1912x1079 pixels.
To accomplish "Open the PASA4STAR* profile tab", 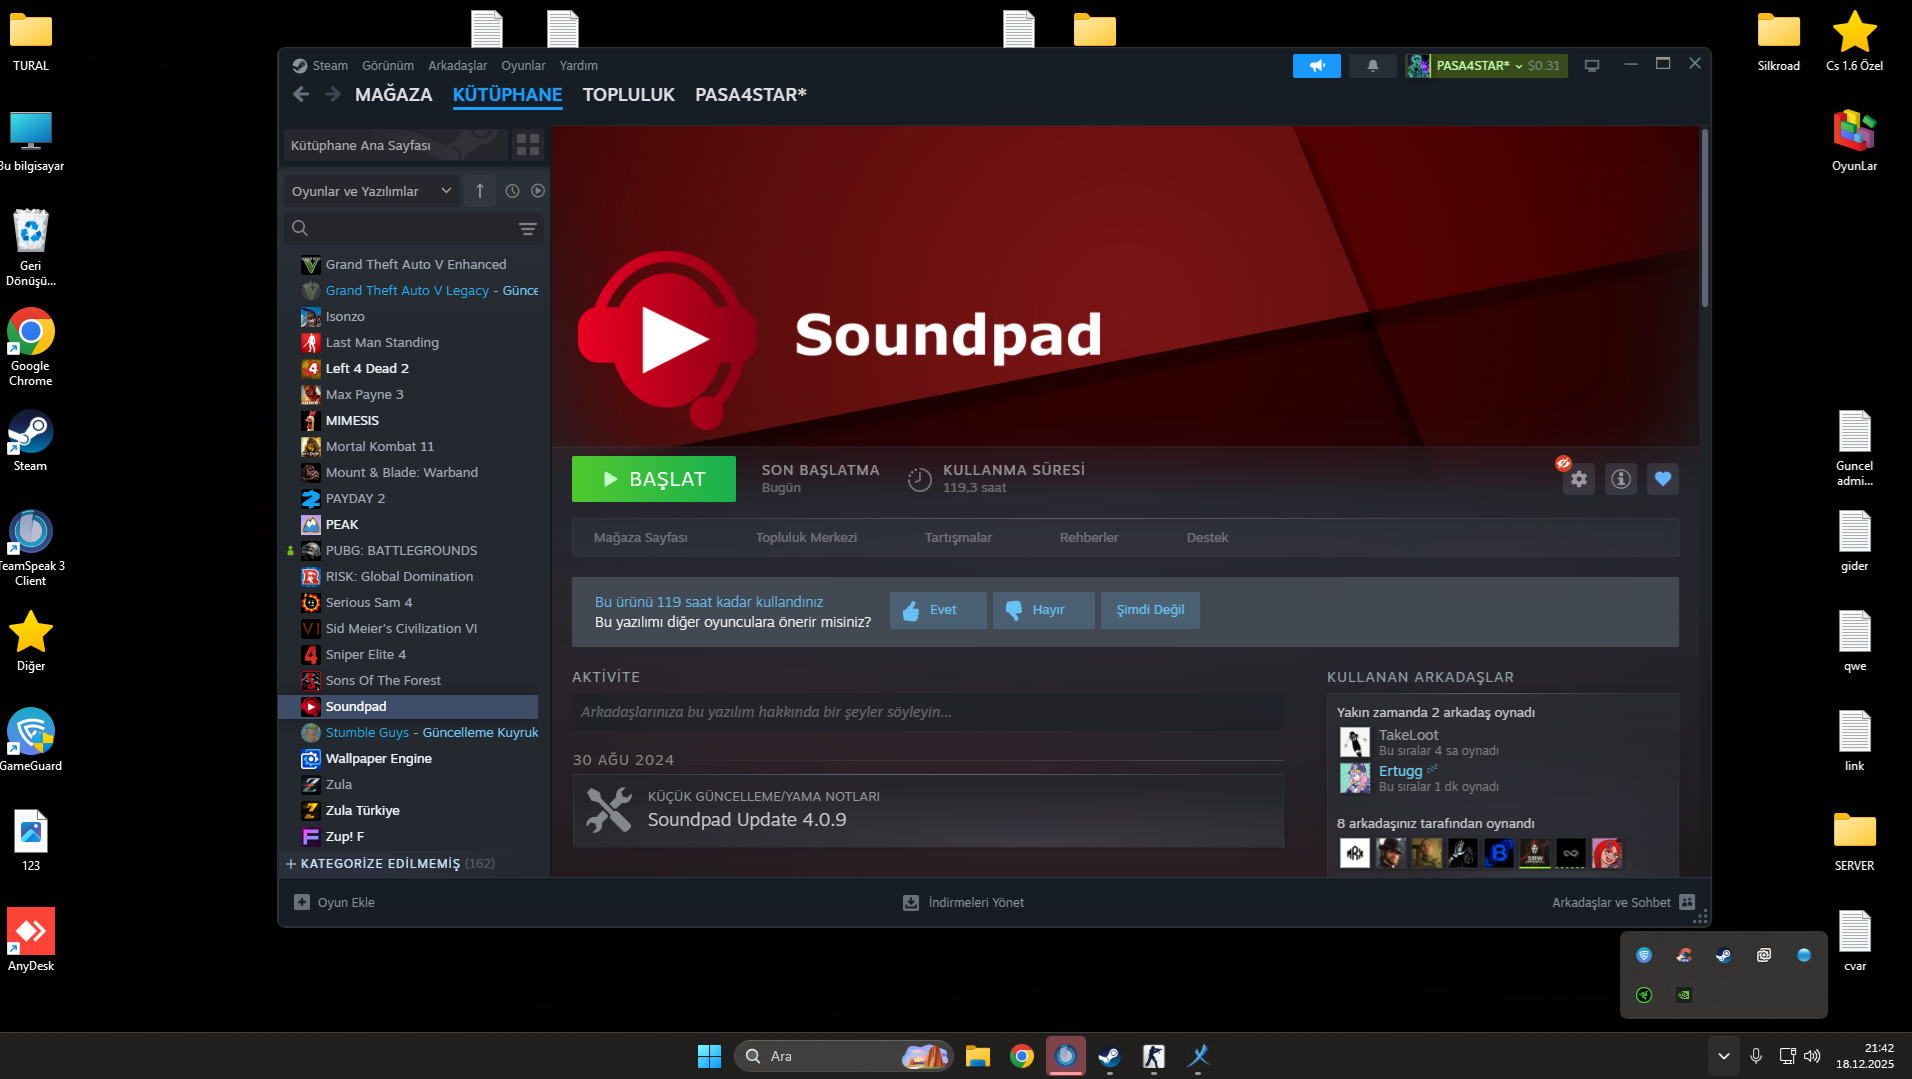I will pyautogui.click(x=751, y=95).
